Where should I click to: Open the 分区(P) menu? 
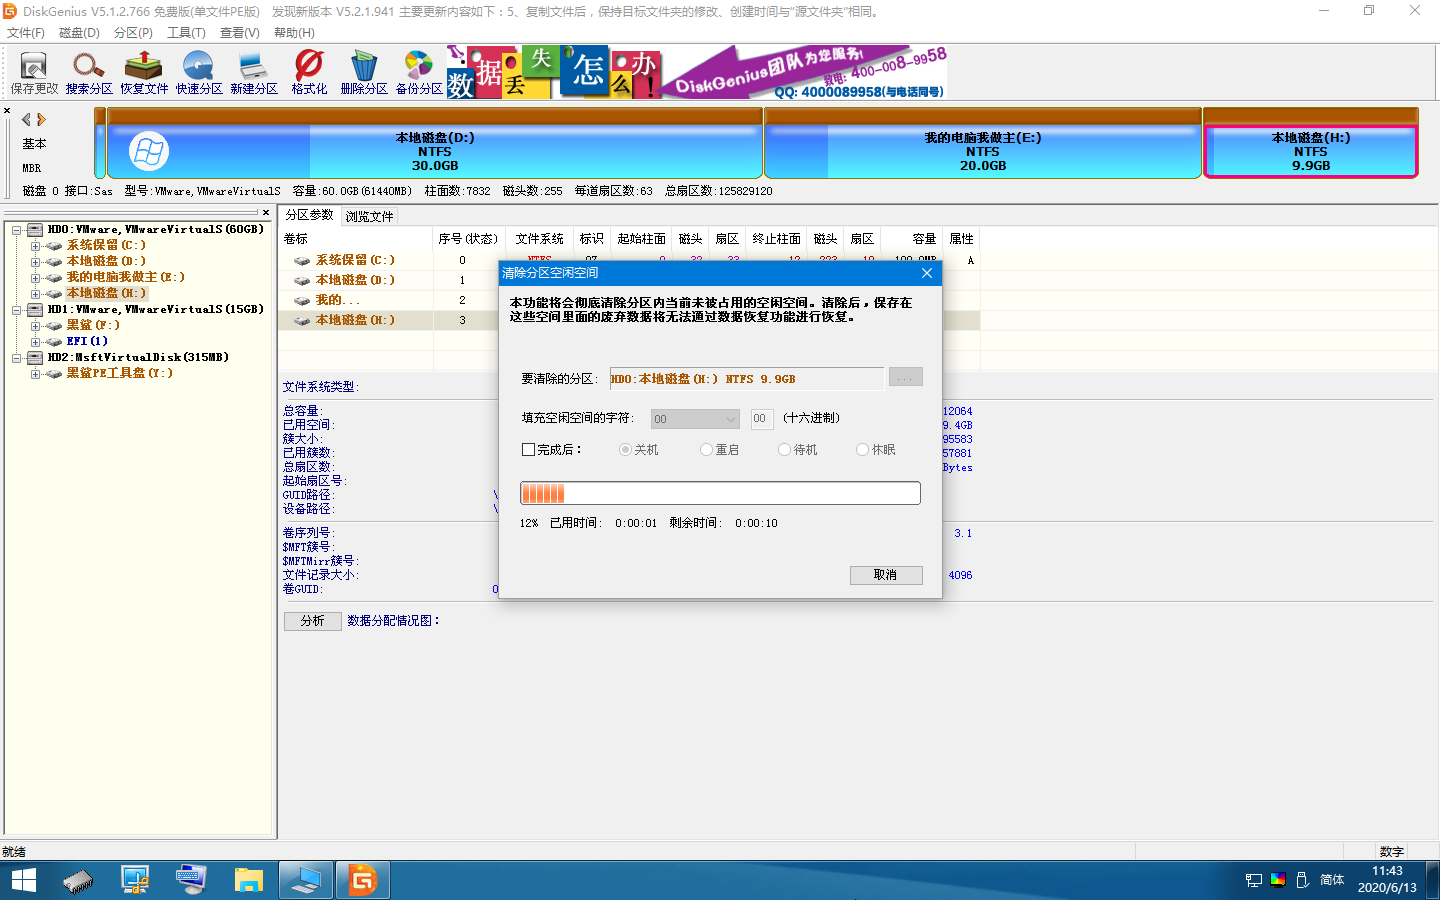[133, 33]
